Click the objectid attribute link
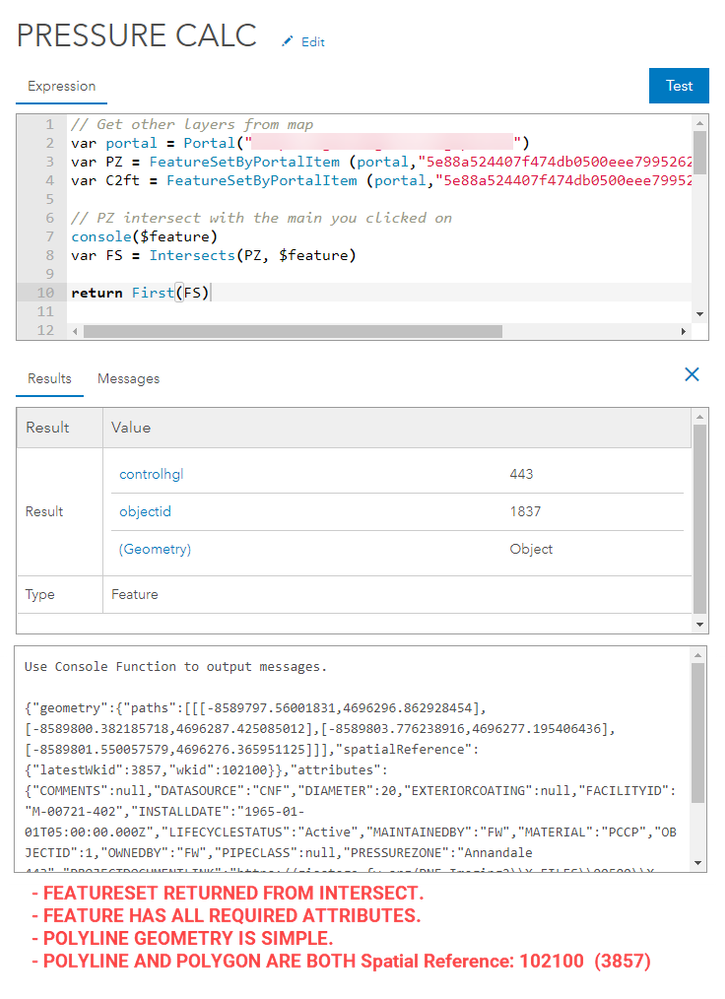Screen dimensions: 725x999 [x=145, y=511]
